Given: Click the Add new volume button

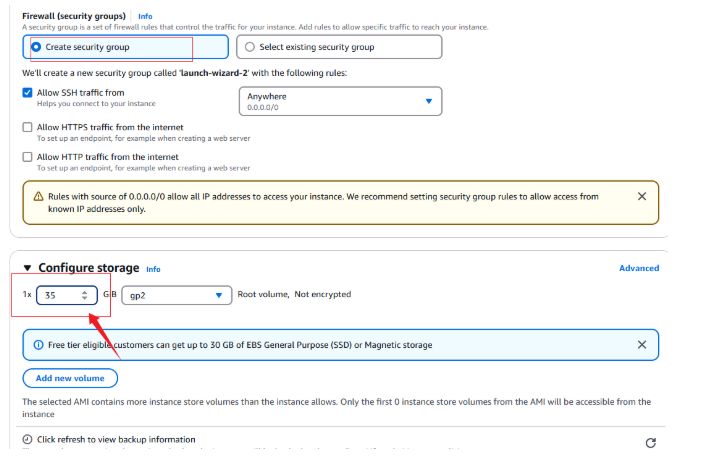Looking at the screenshot, I should coord(70,378).
